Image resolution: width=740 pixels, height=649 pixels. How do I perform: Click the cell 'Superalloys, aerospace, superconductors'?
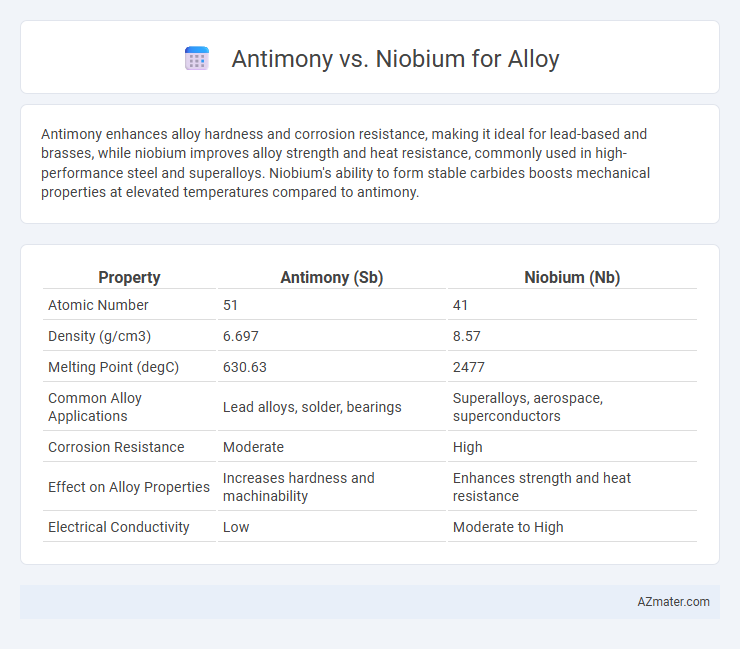528,407
